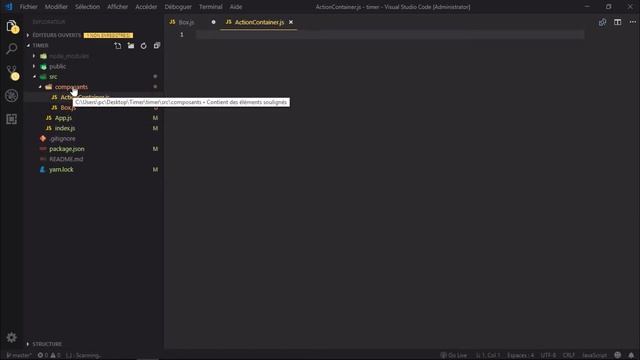This screenshot has height=360, width=640.
Task: Open the Terminal menu
Action: [211, 7]
